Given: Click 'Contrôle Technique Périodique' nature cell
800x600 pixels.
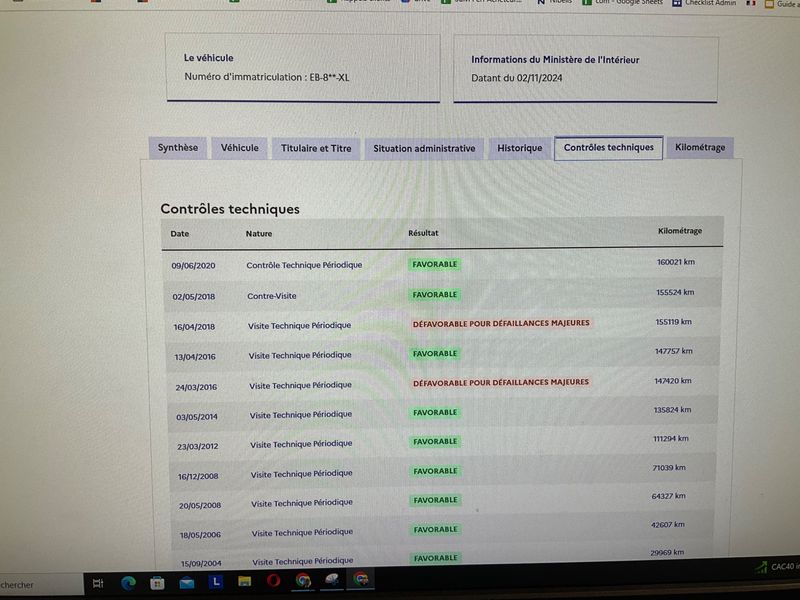Looking at the screenshot, I should [304, 265].
